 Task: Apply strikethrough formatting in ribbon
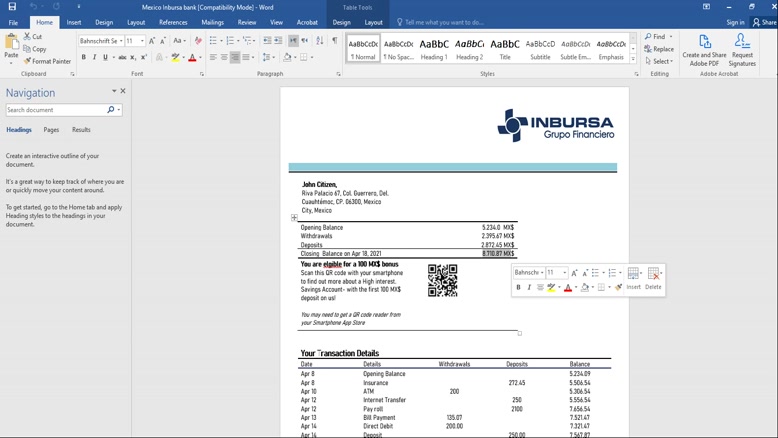pyautogui.click(x=122, y=58)
